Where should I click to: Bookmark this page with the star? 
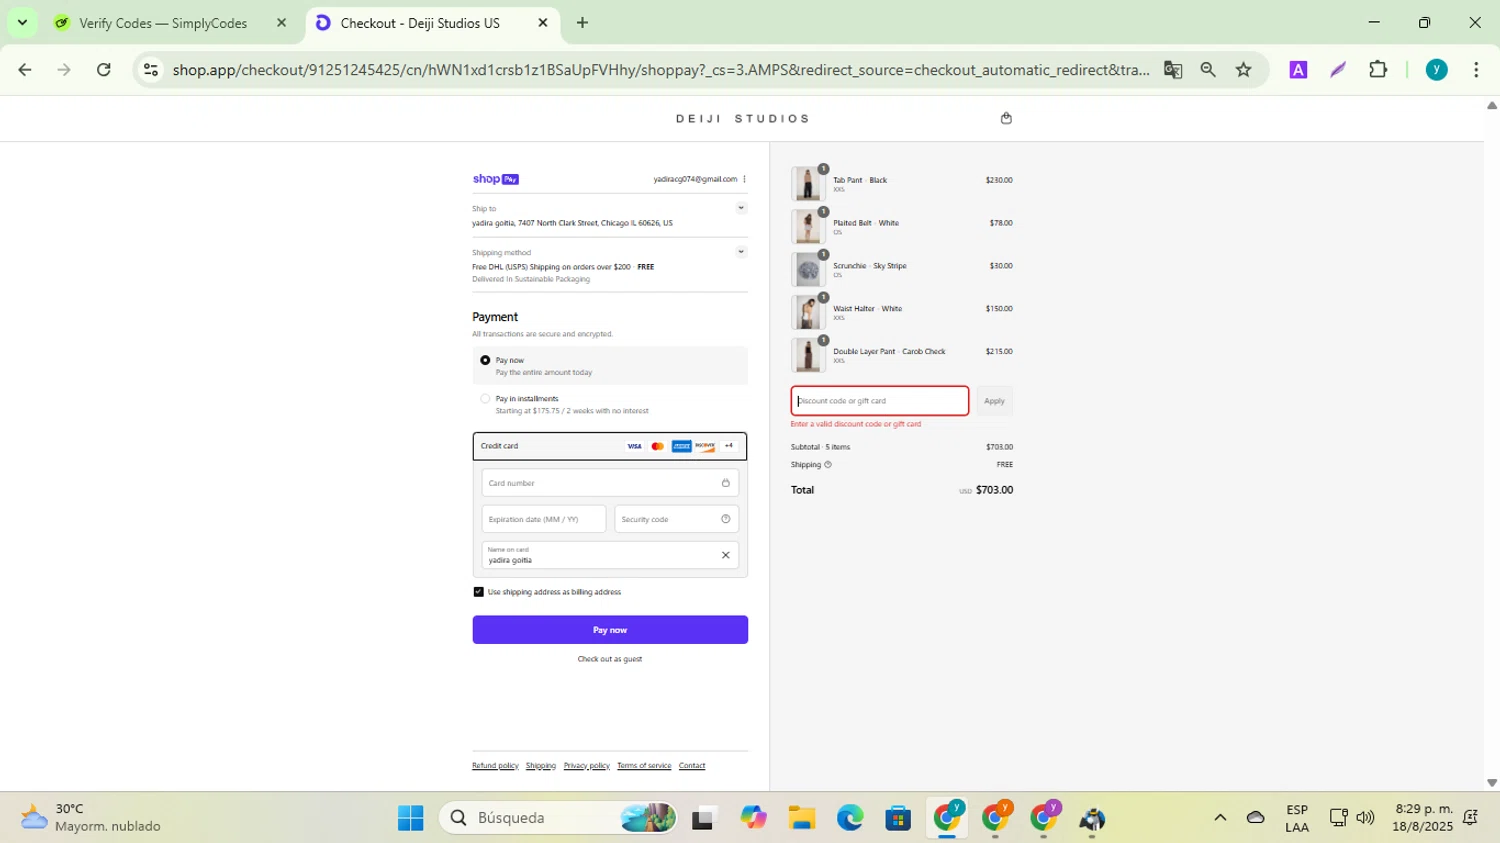click(x=1243, y=70)
